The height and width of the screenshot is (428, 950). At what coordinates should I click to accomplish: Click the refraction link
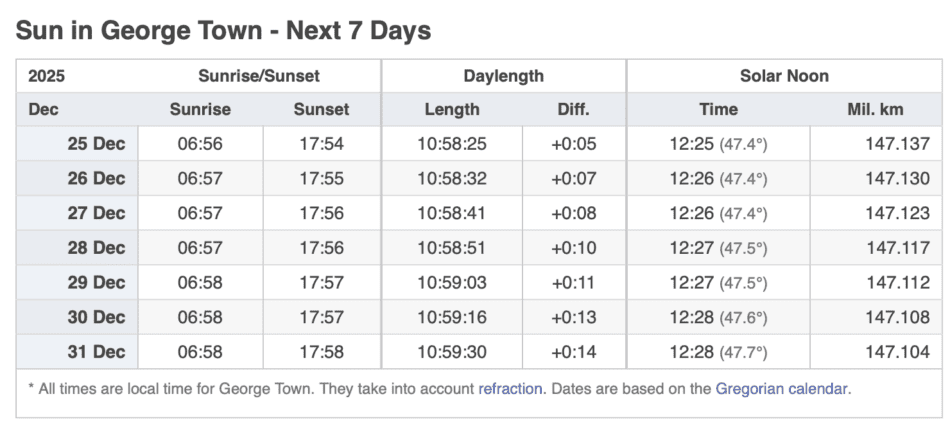point(510,388)
